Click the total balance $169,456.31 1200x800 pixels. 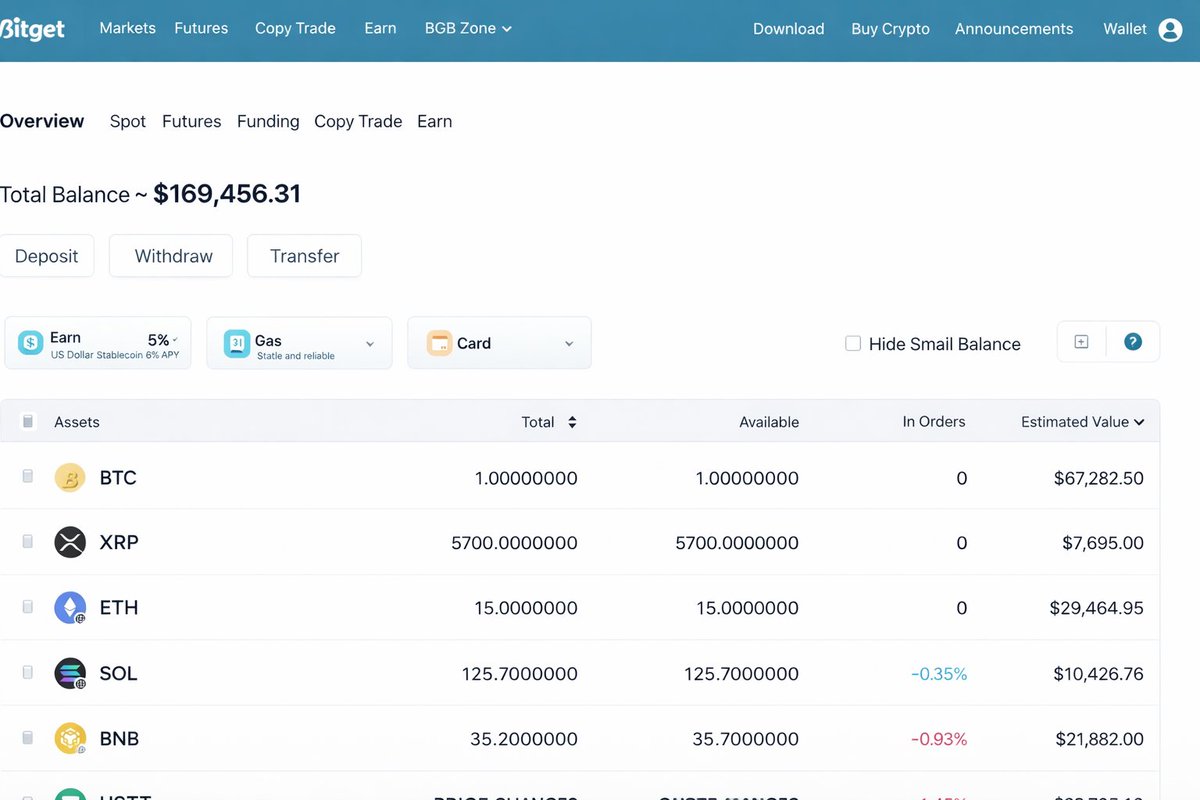227,194
